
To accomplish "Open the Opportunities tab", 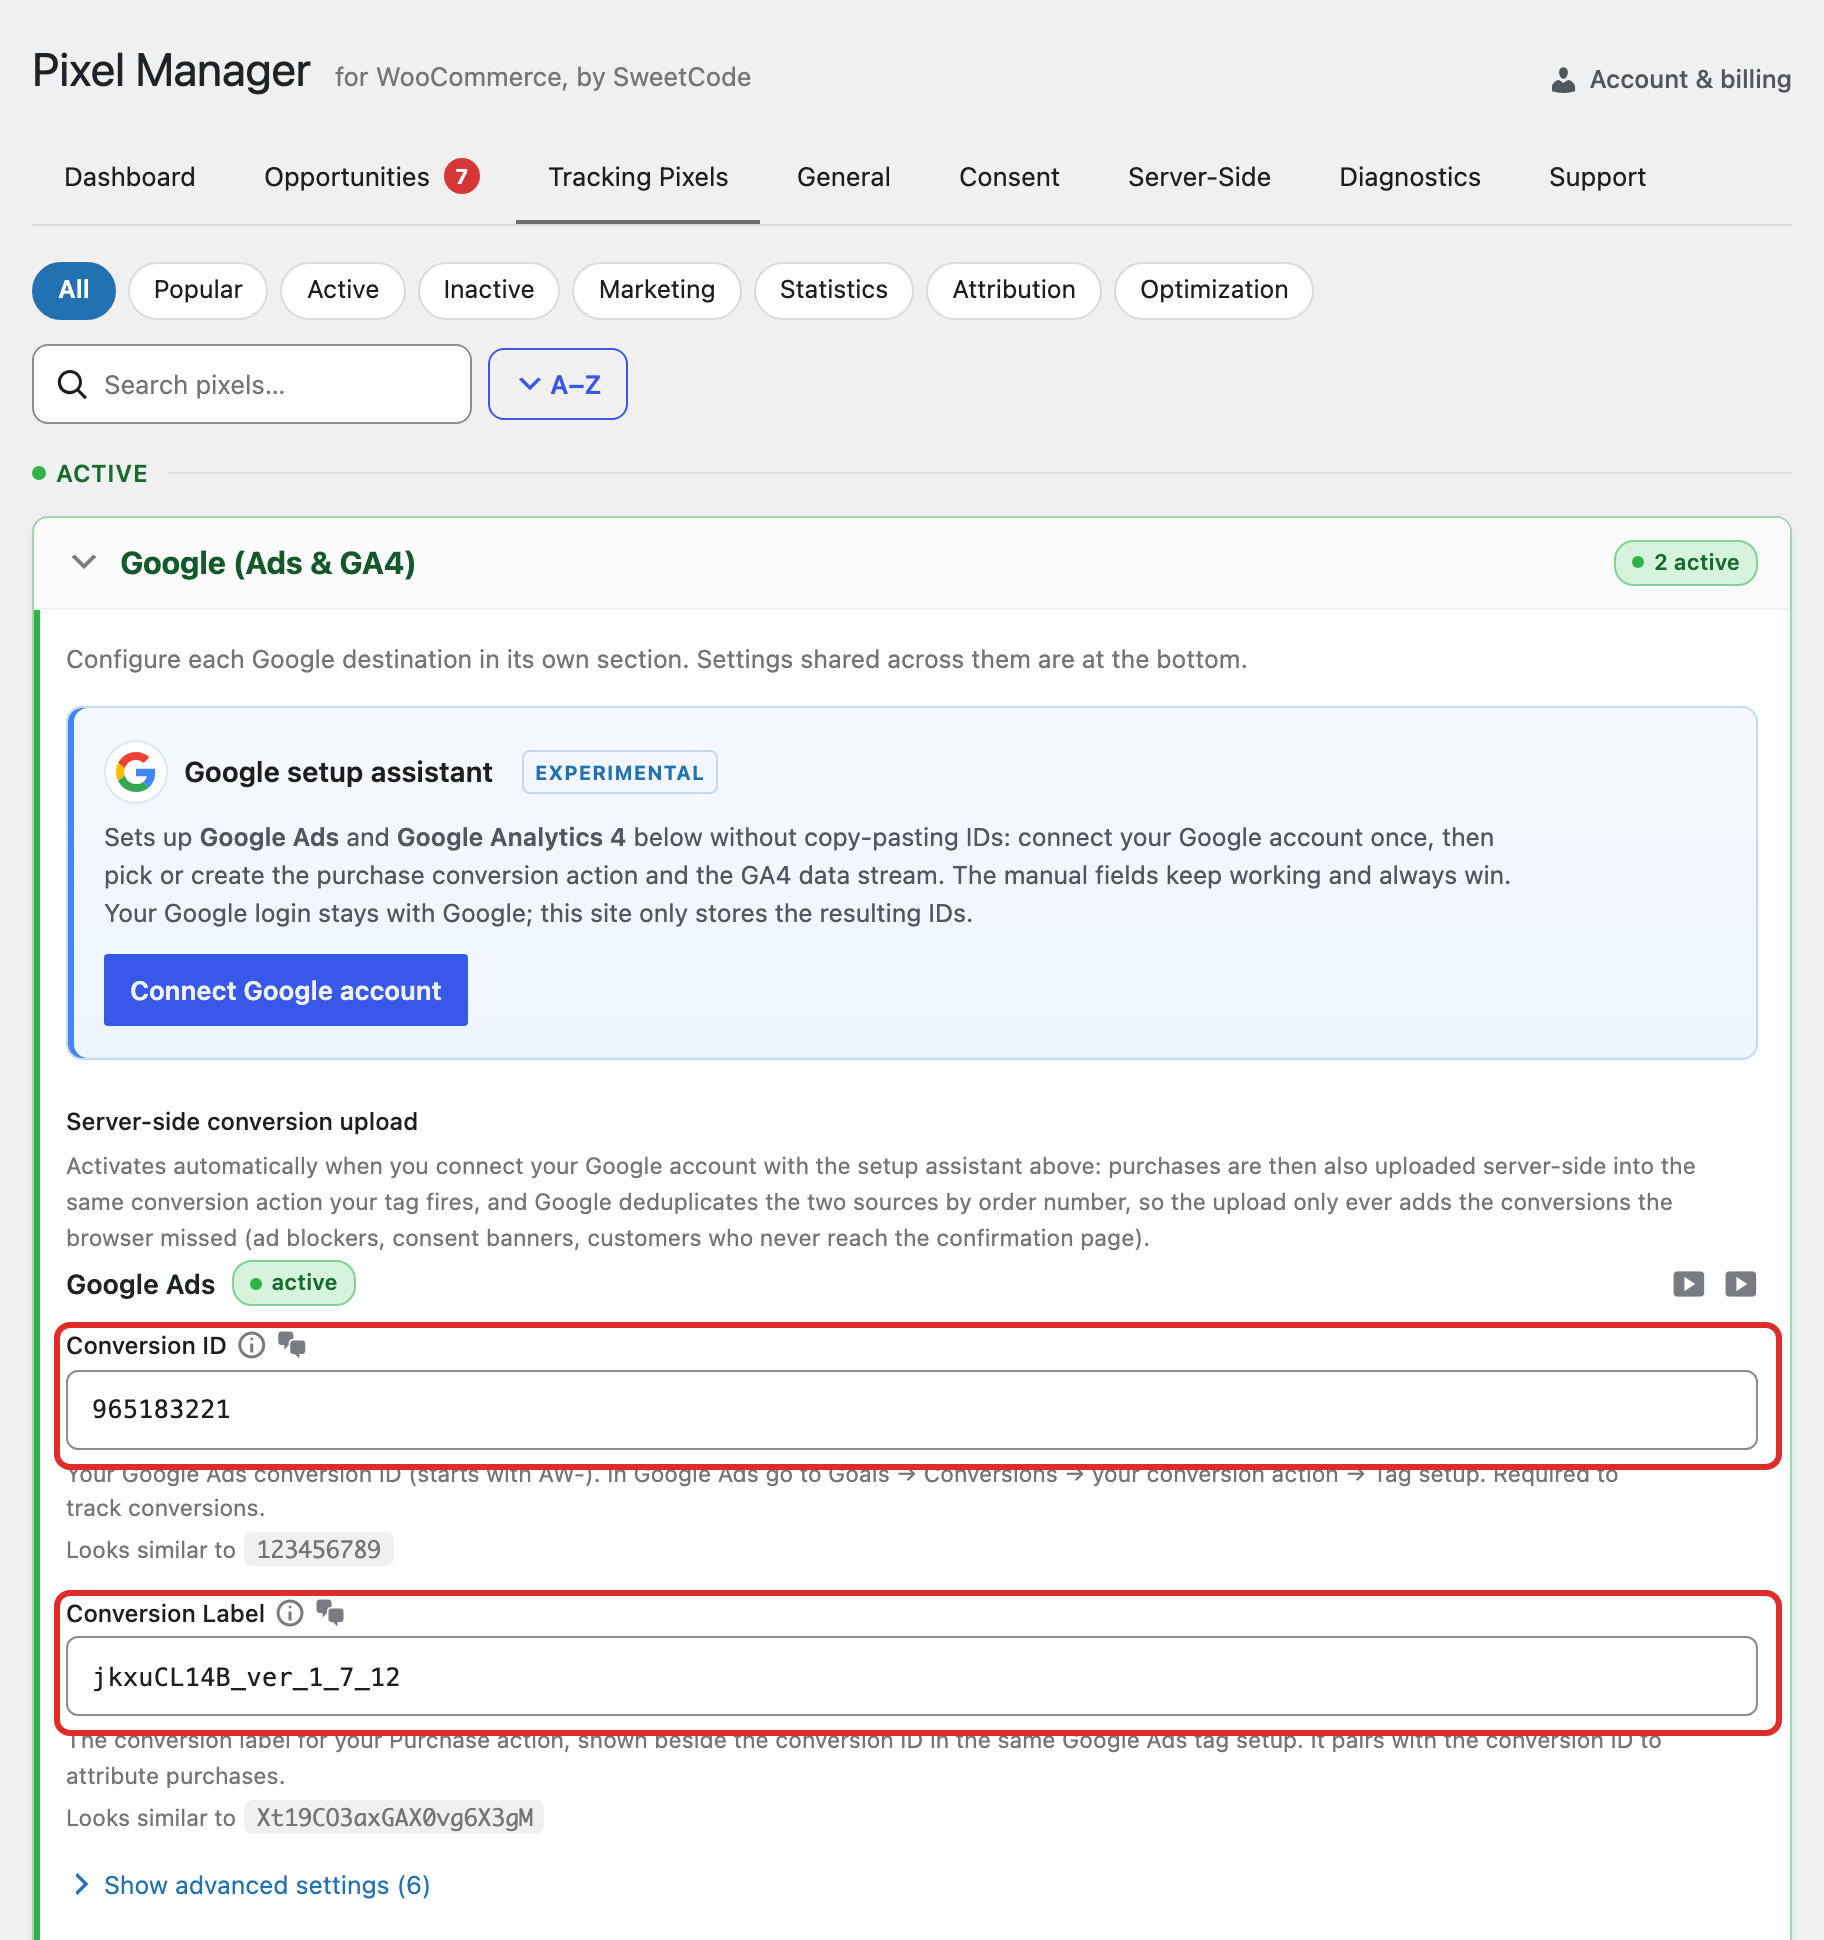I will [347, 177].
